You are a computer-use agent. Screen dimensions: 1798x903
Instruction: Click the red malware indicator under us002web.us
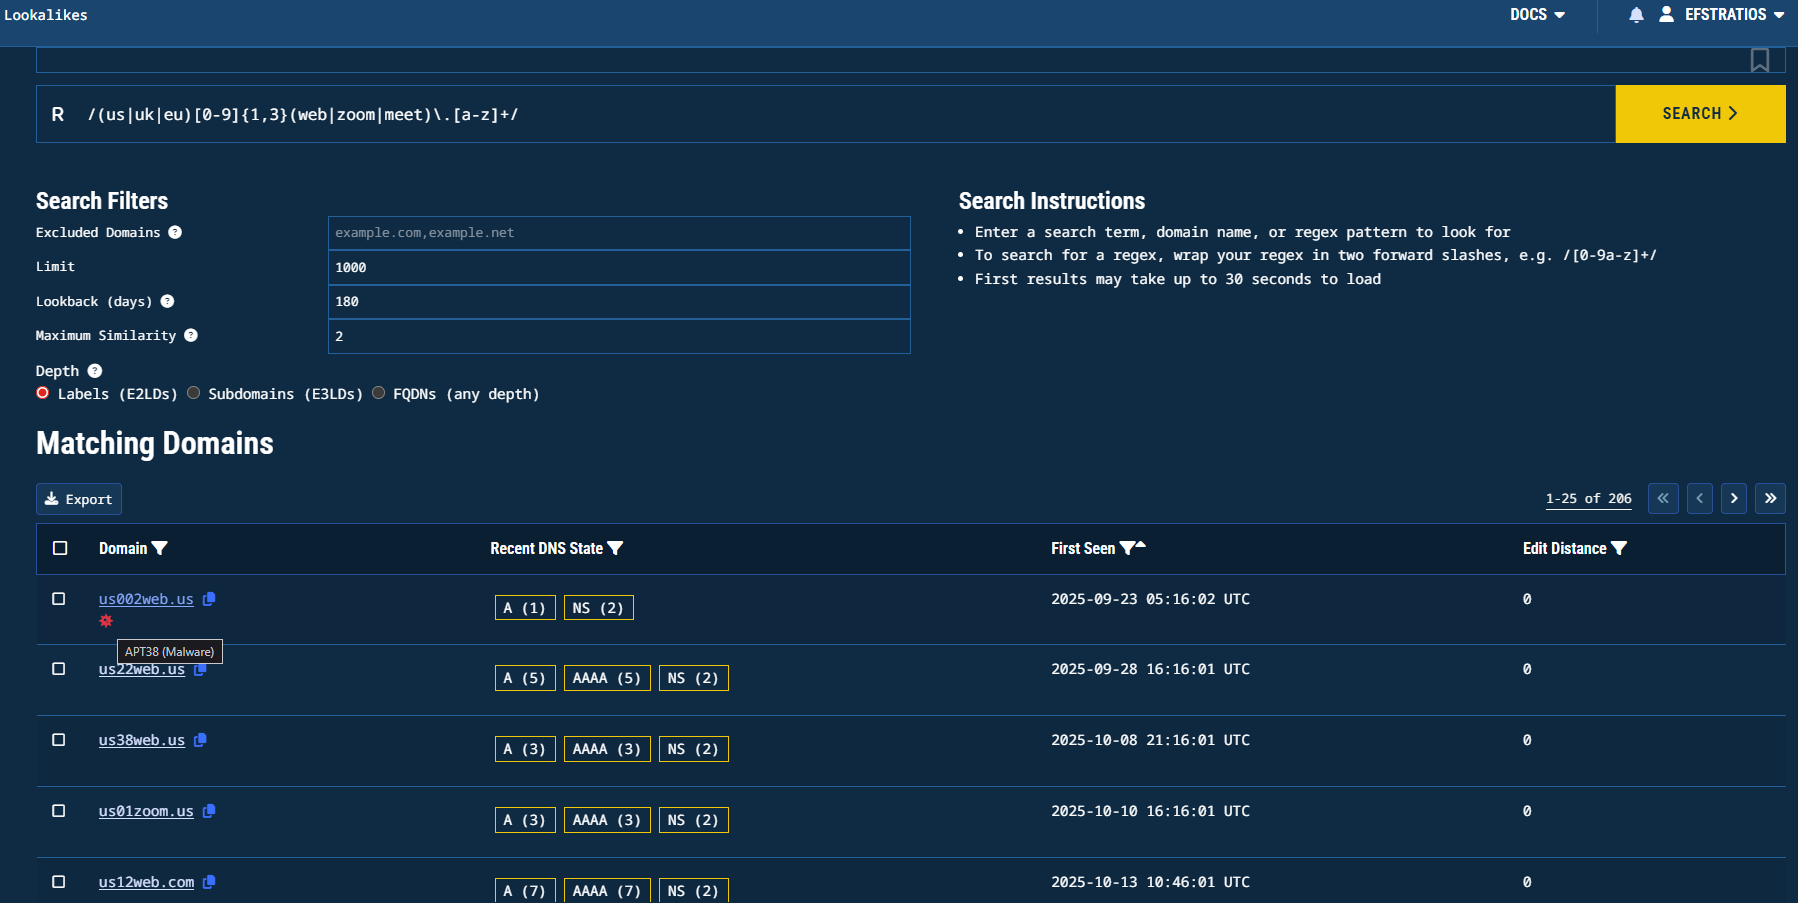(x=106, y=621)
